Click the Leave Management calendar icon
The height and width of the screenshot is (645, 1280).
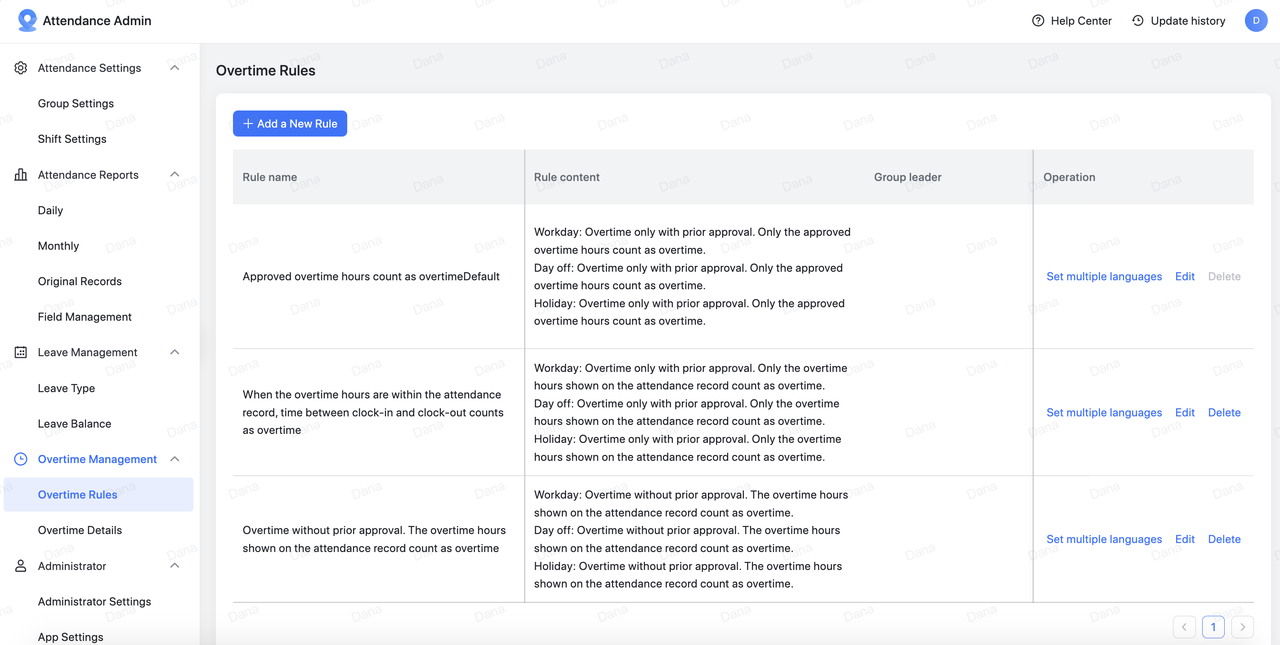pos(21,352)
